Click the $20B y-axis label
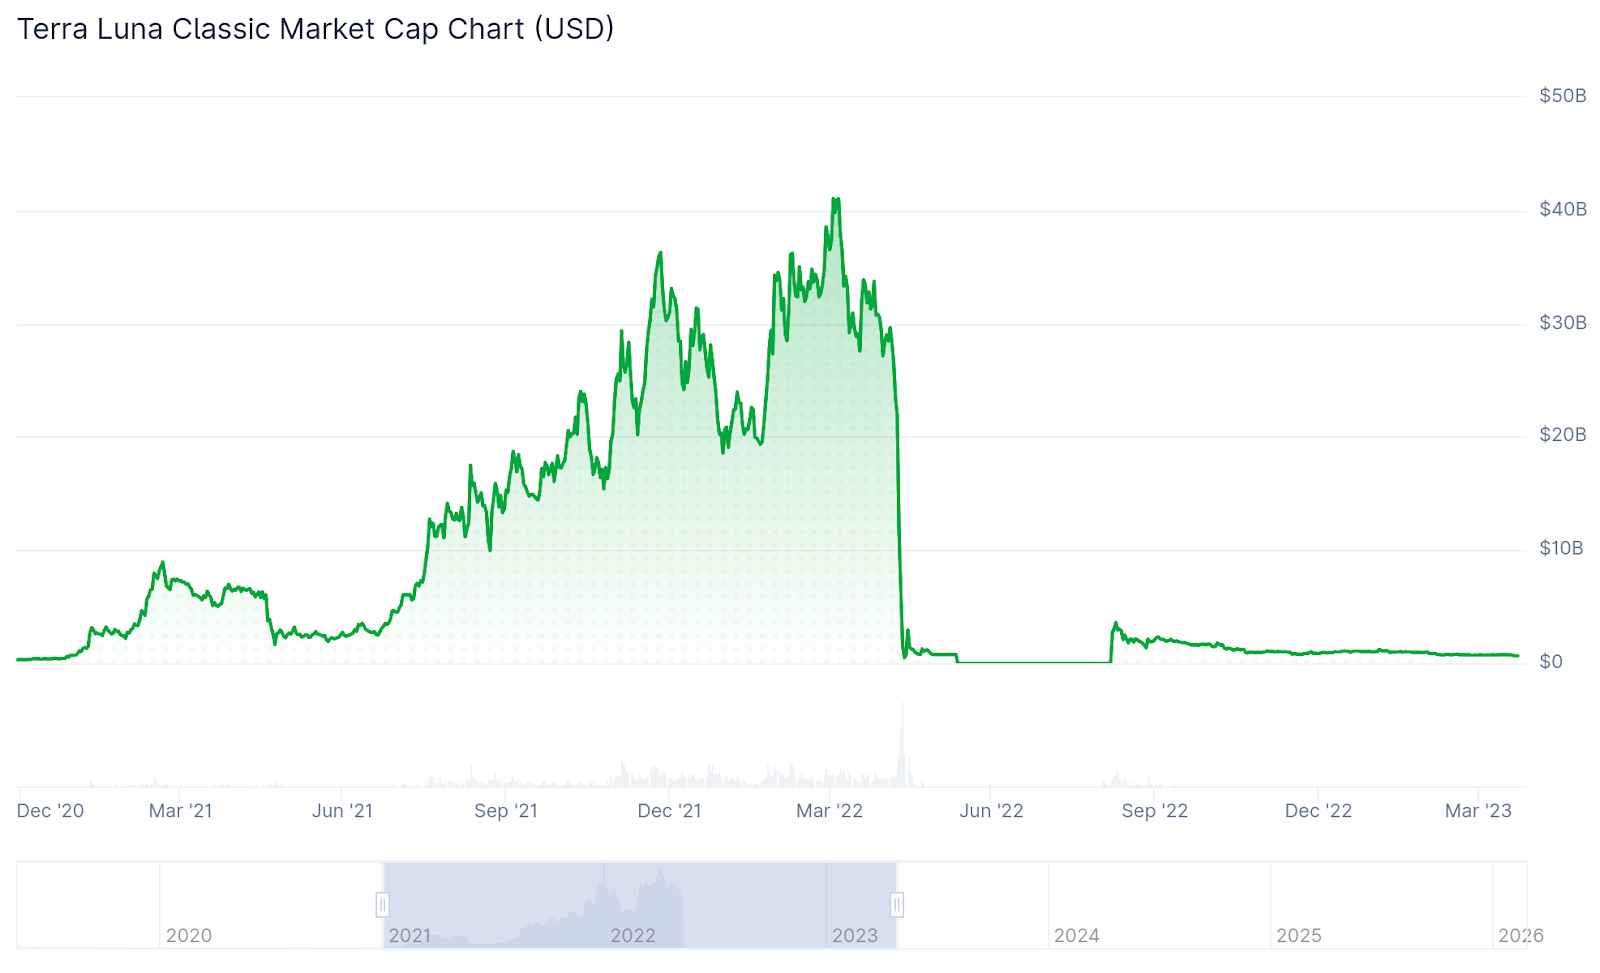 (x=1562, y=435)
